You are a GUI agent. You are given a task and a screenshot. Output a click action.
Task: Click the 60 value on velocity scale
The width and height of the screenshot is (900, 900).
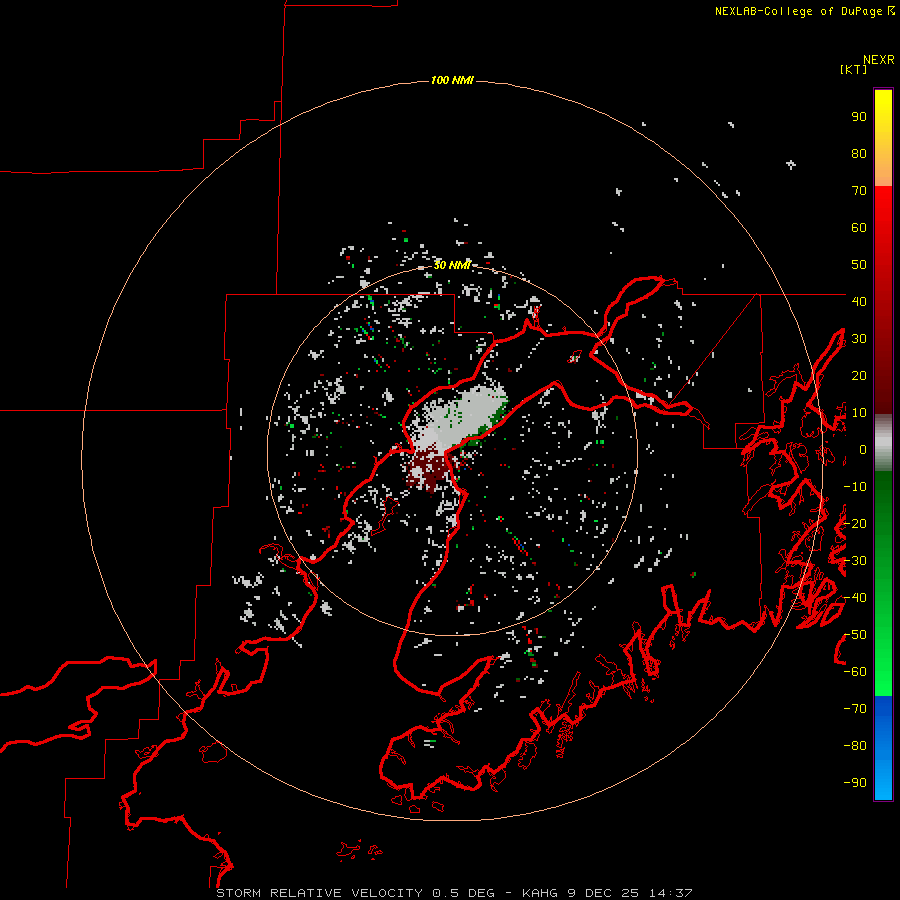pyautogui.click(x=859, y=227)
